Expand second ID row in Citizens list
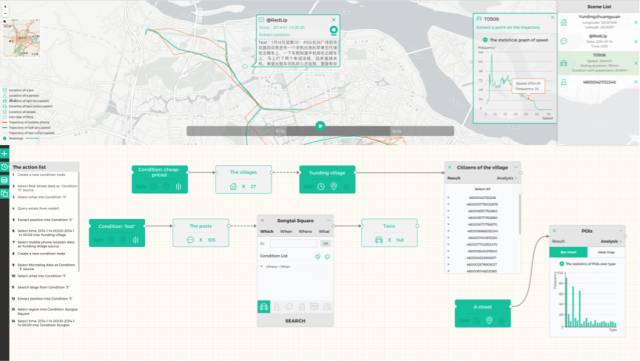 [449, 204]
